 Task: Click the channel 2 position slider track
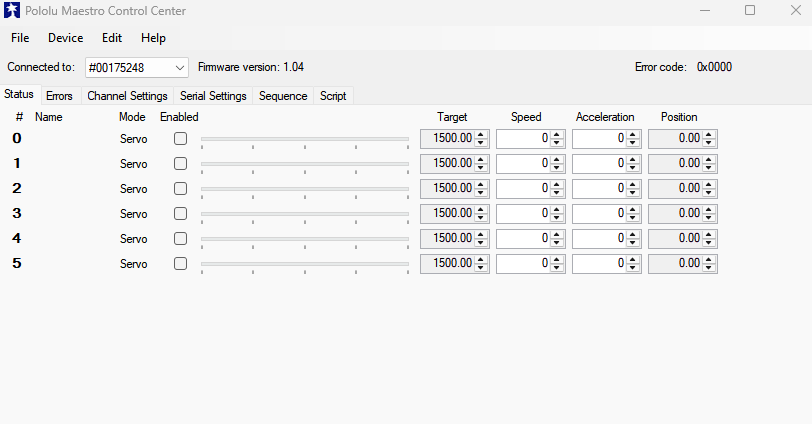coord(305,189)
